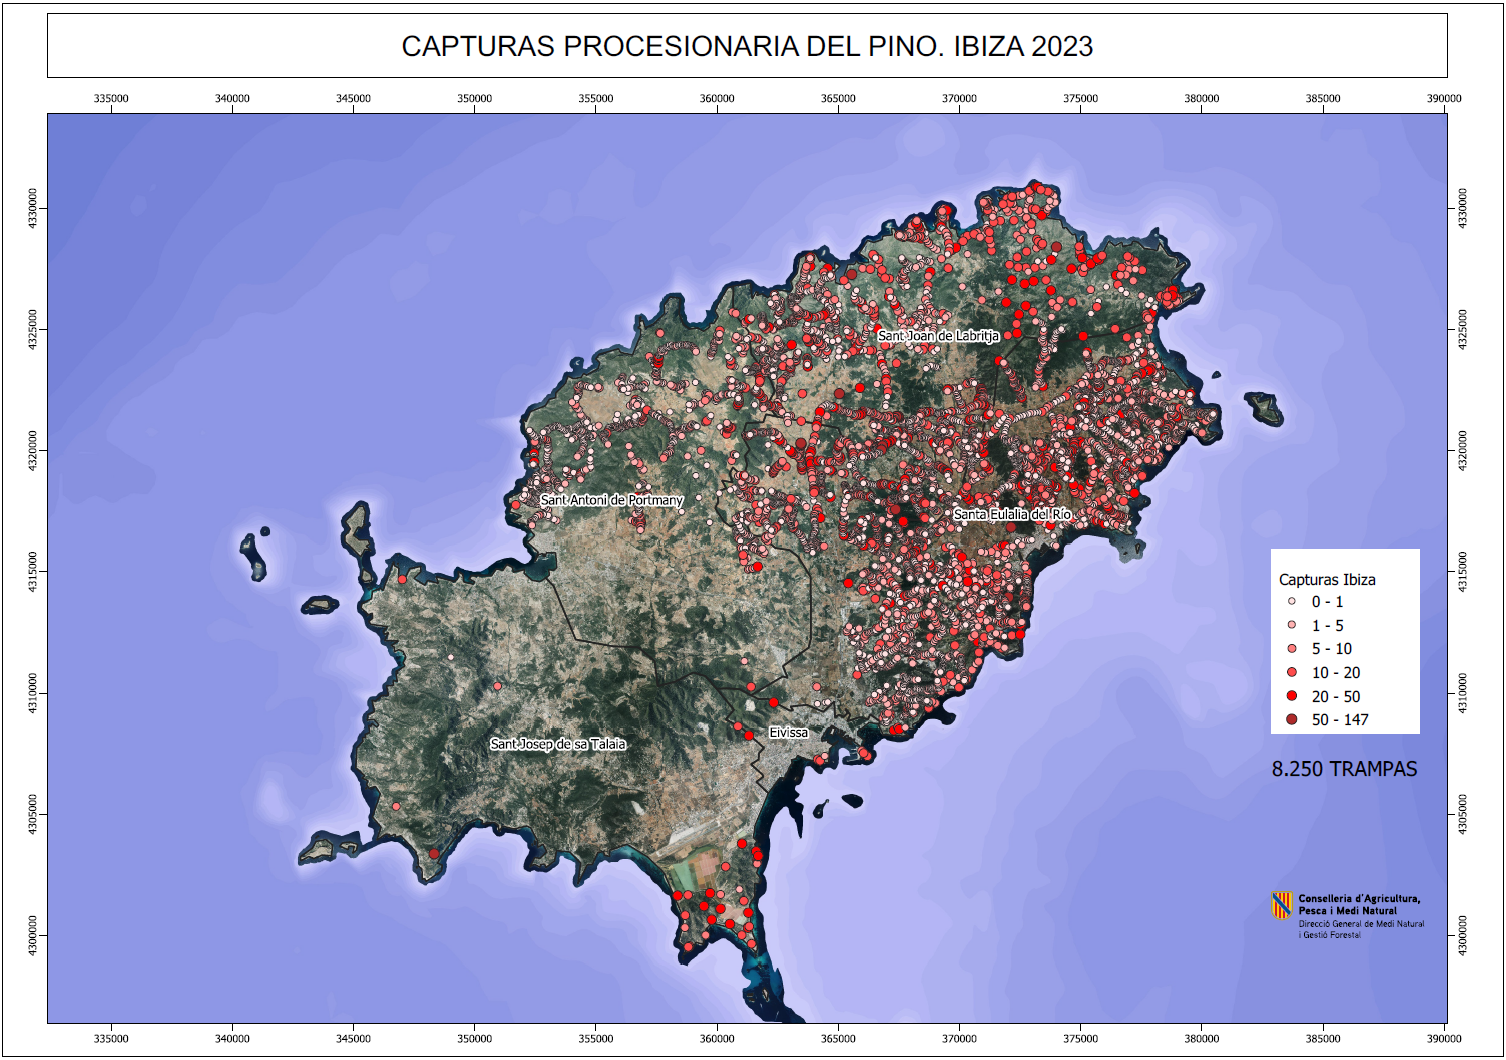The width and height of the screenshot is (1506, 1060).
Task: Click the Balearic government flag logo
Action: (x=1282, y=905)
